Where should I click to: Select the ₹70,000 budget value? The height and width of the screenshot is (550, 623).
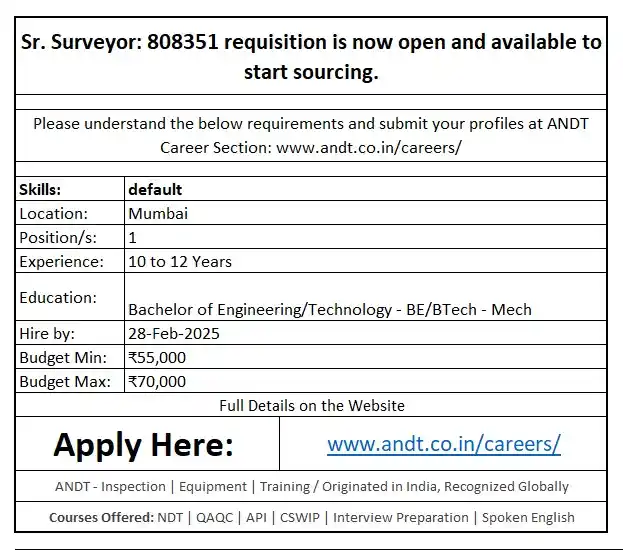(157, 381)
